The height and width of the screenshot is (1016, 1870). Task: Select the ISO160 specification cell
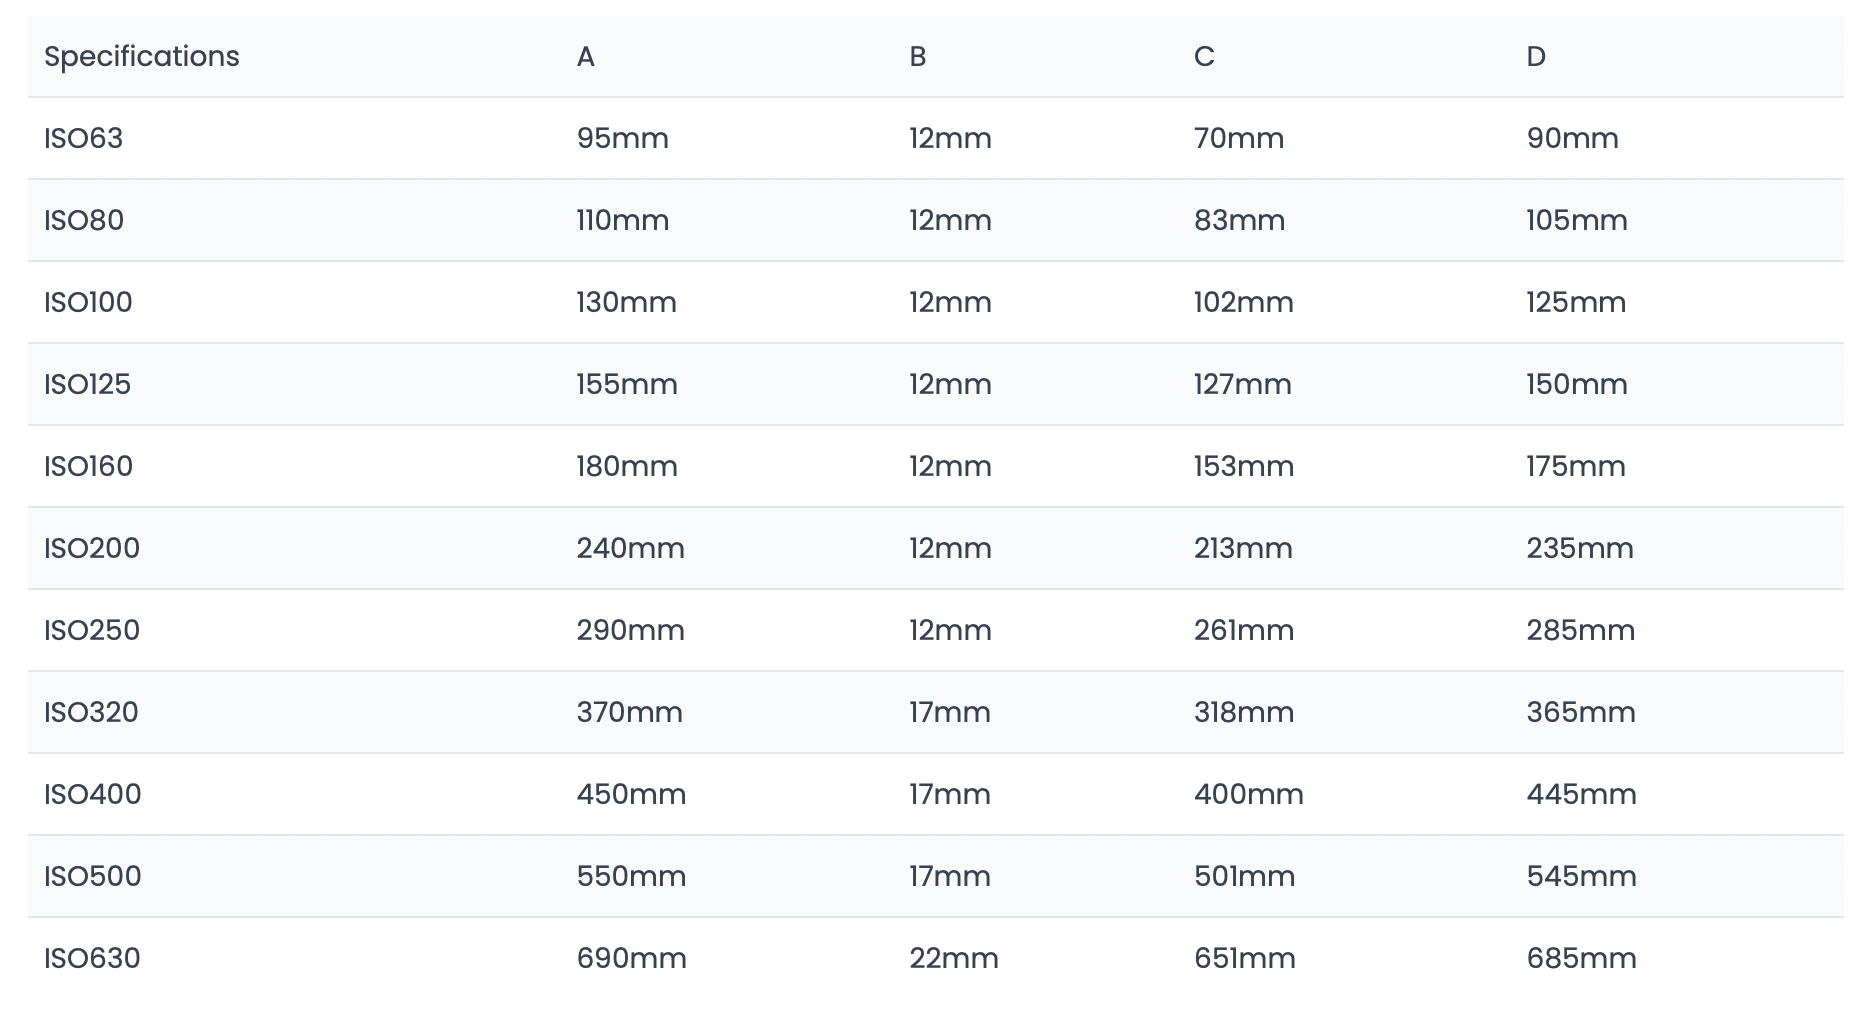pos(88,466)
